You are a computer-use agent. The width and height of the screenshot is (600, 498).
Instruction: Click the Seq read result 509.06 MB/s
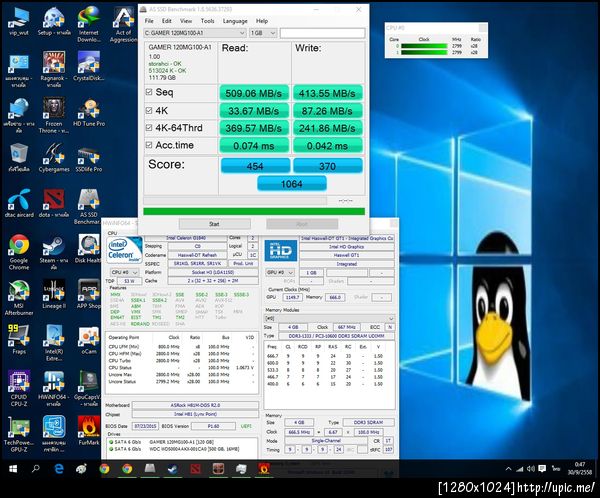[254, 93]
